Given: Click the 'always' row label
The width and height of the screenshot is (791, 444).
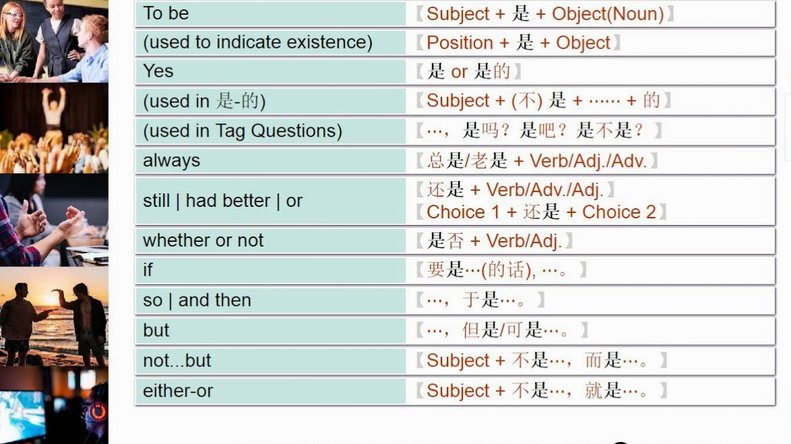Looking at the screenshot, I should 270,161.
